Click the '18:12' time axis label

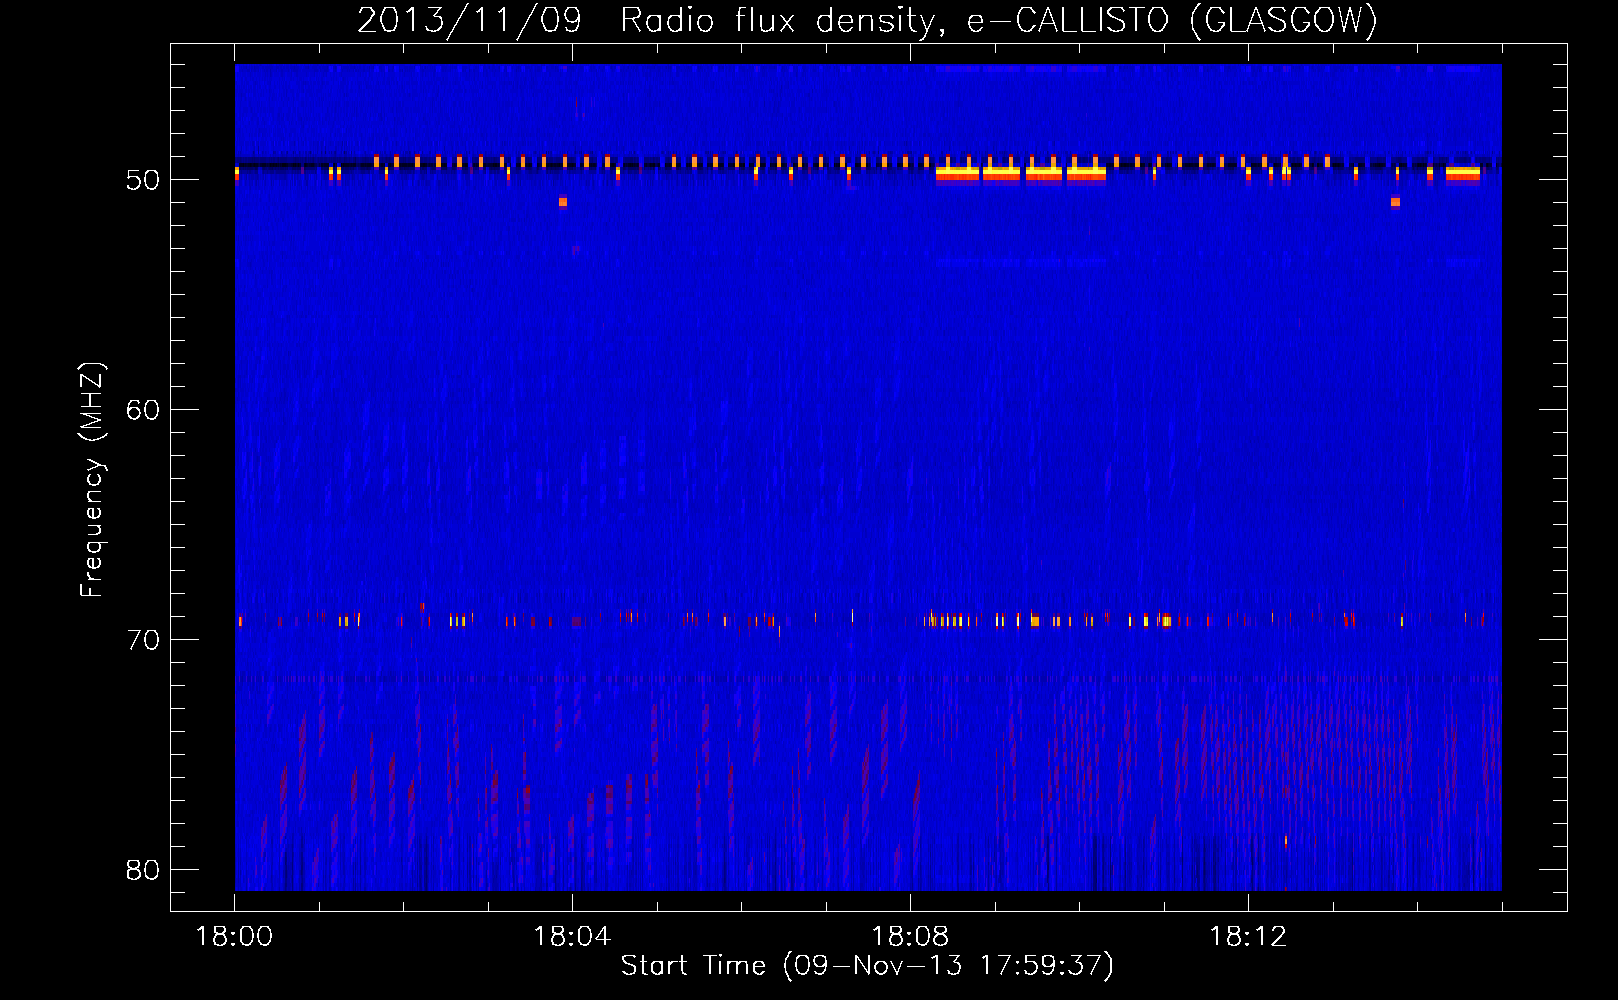(x=1248, y=937)
